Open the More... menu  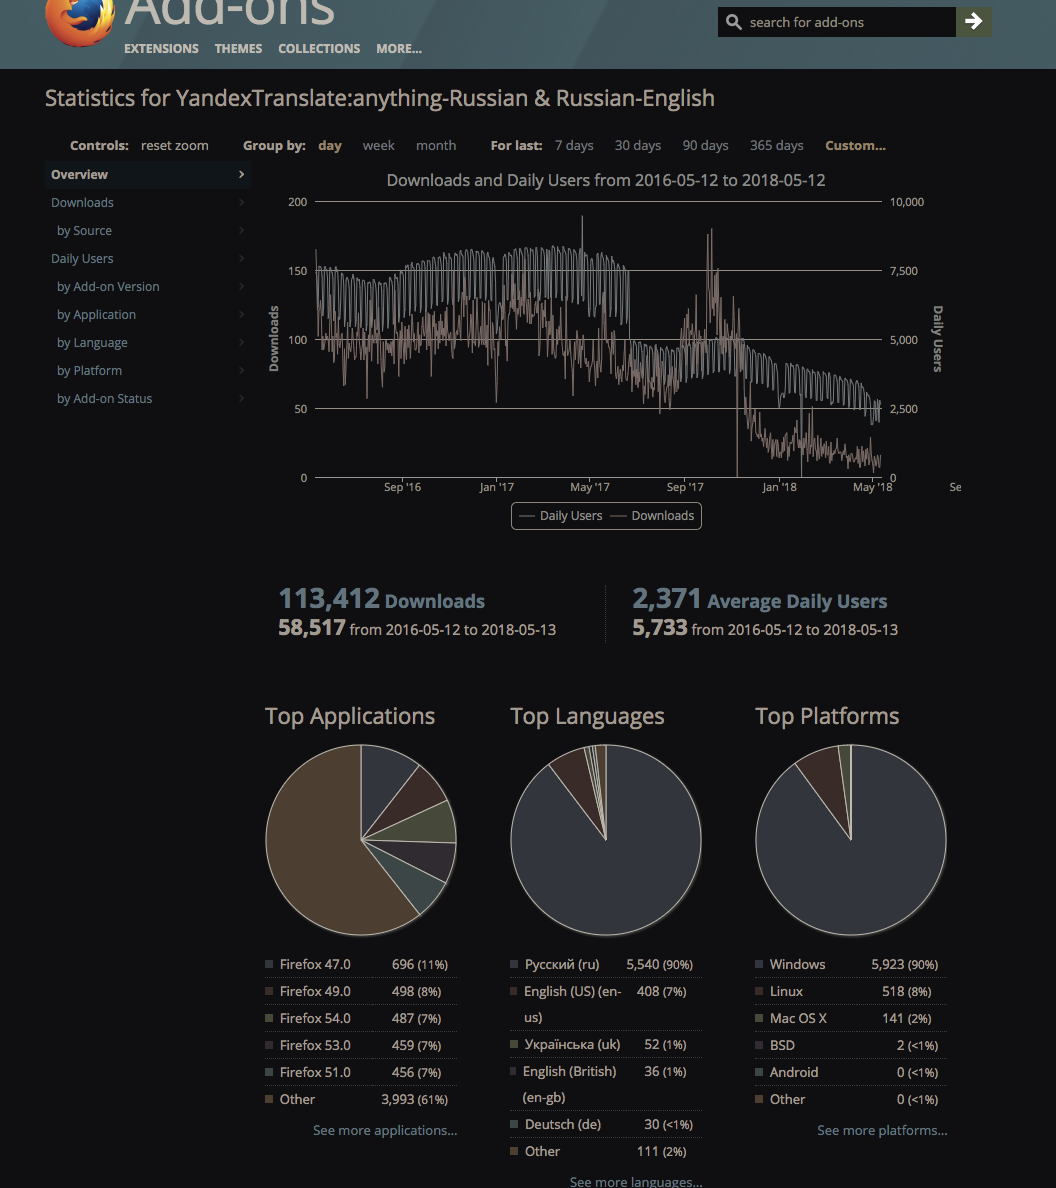click(x=398, y=48)
